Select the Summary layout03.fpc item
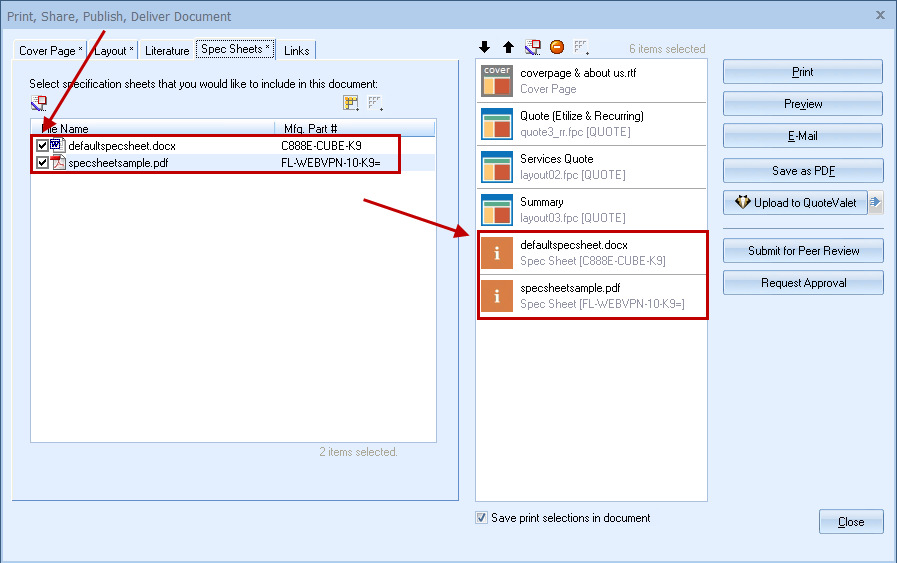 coord(592,209)
